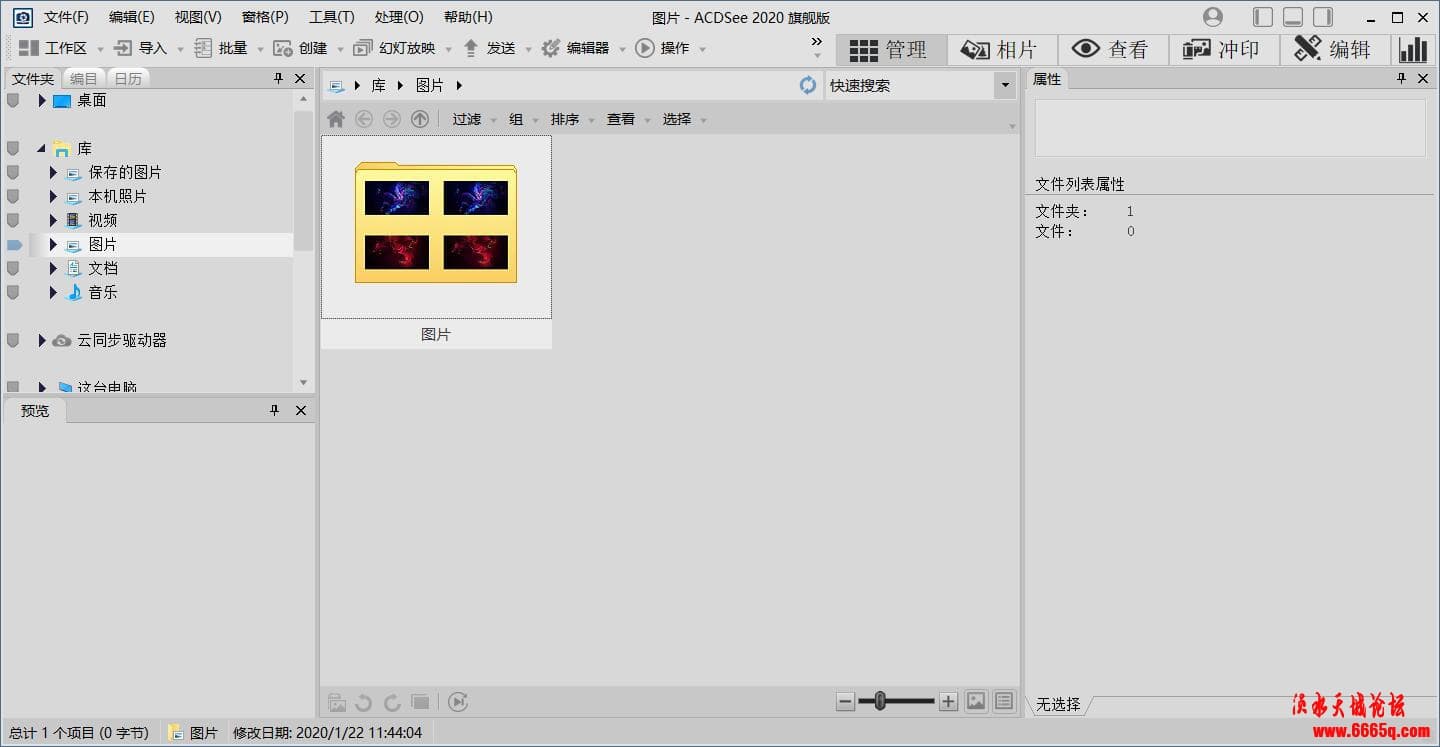Open the Editors (编辑器) toolbar icon
This screenshot has width=1440, height=747.
click(551, 48)
